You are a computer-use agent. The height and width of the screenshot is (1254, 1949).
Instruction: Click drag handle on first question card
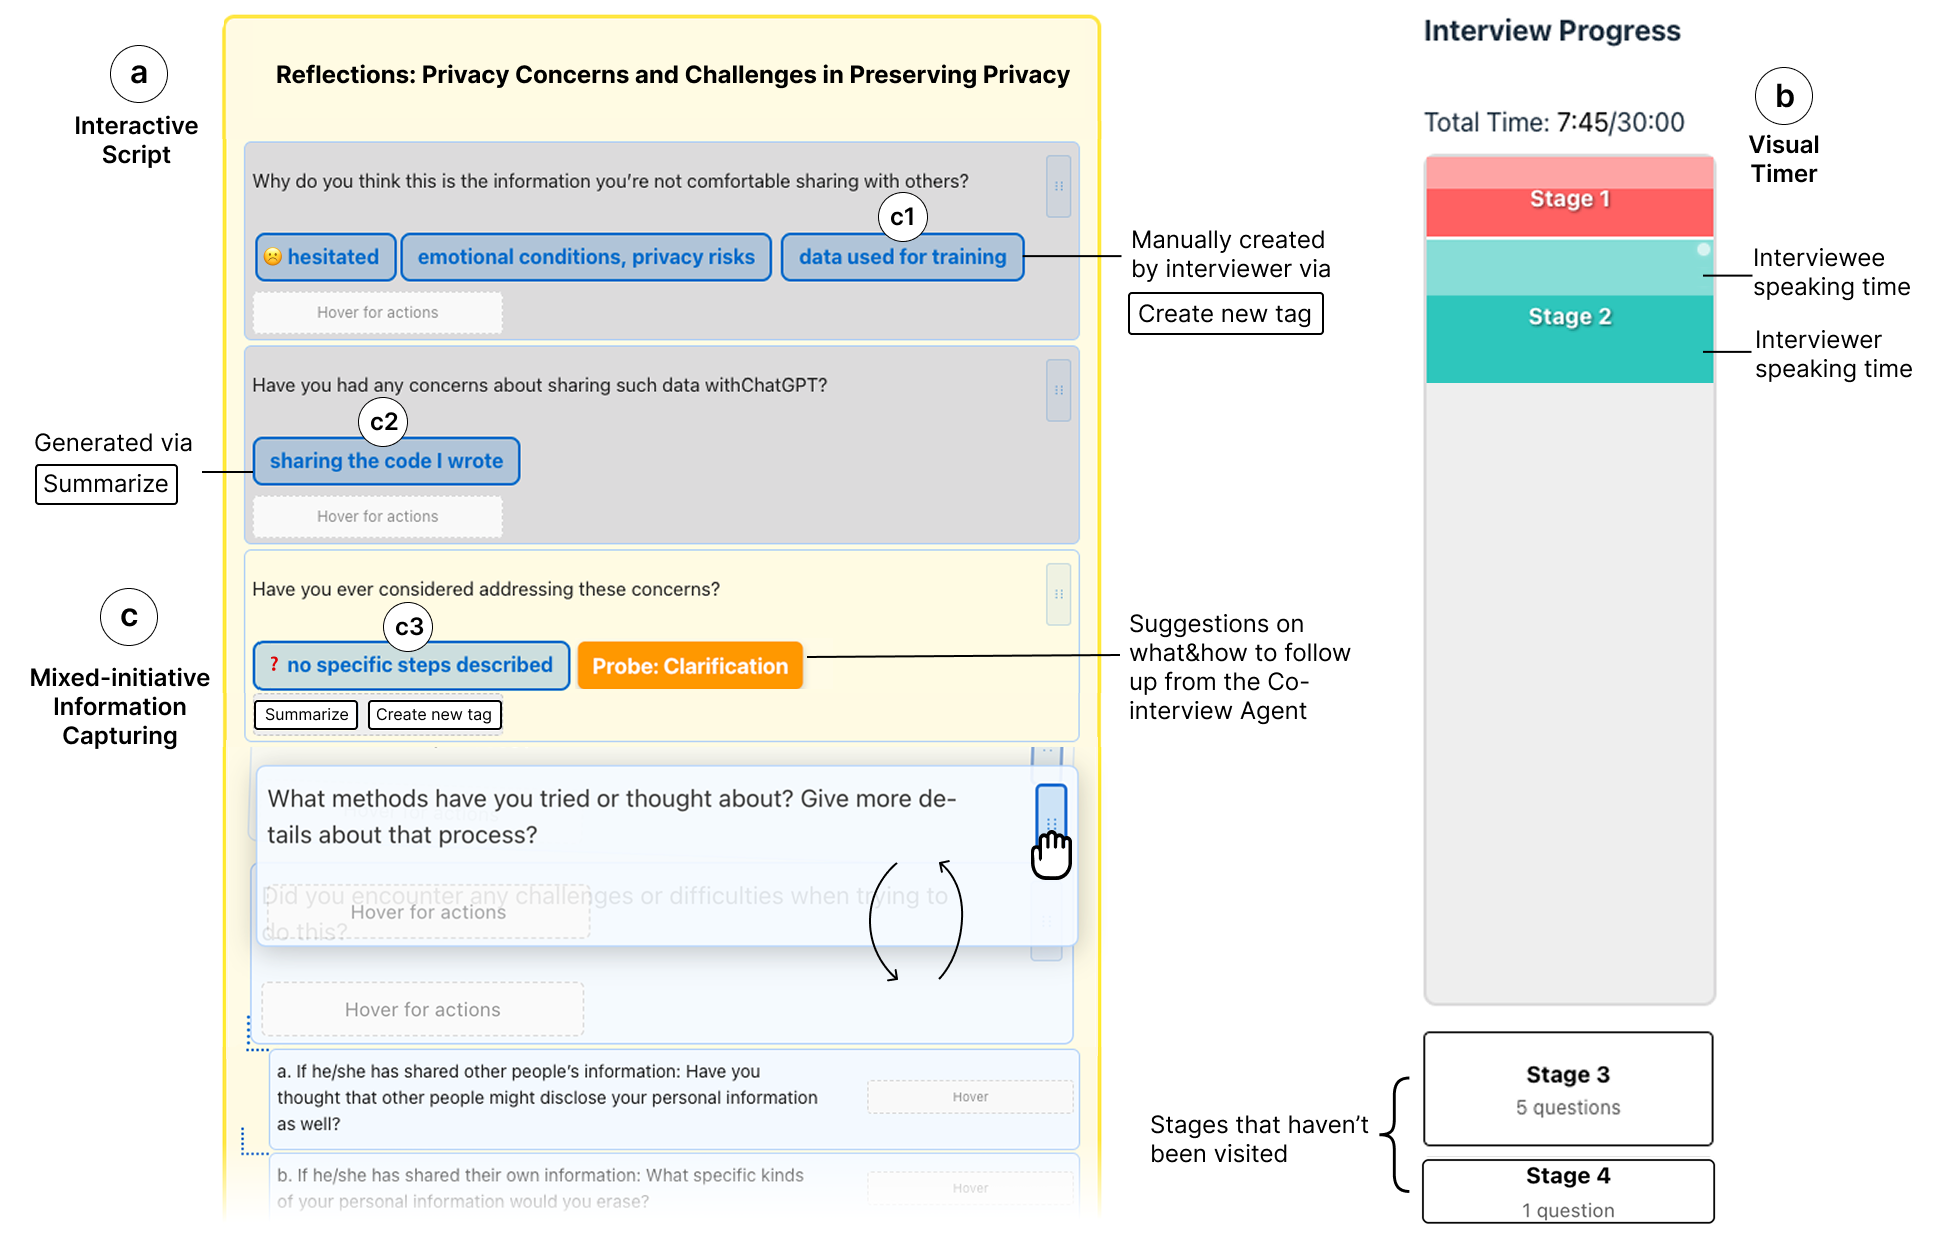click(1058, 186)
